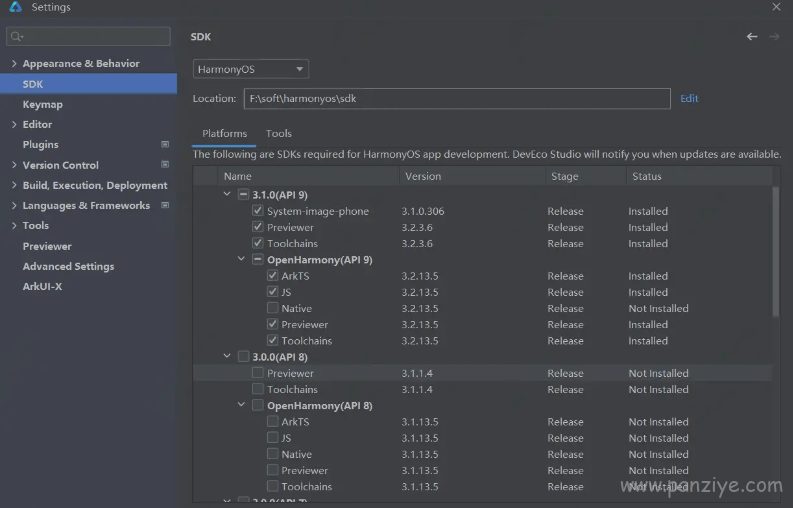Click the back arrow navigation icon
Viewport: 793px width, 508px height.
pyautogui.click(x=752, y=36)
